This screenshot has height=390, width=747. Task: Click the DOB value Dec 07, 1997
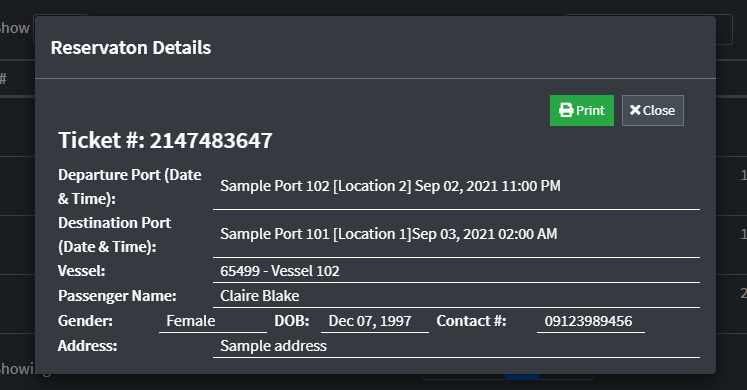(x=370, y=321)
